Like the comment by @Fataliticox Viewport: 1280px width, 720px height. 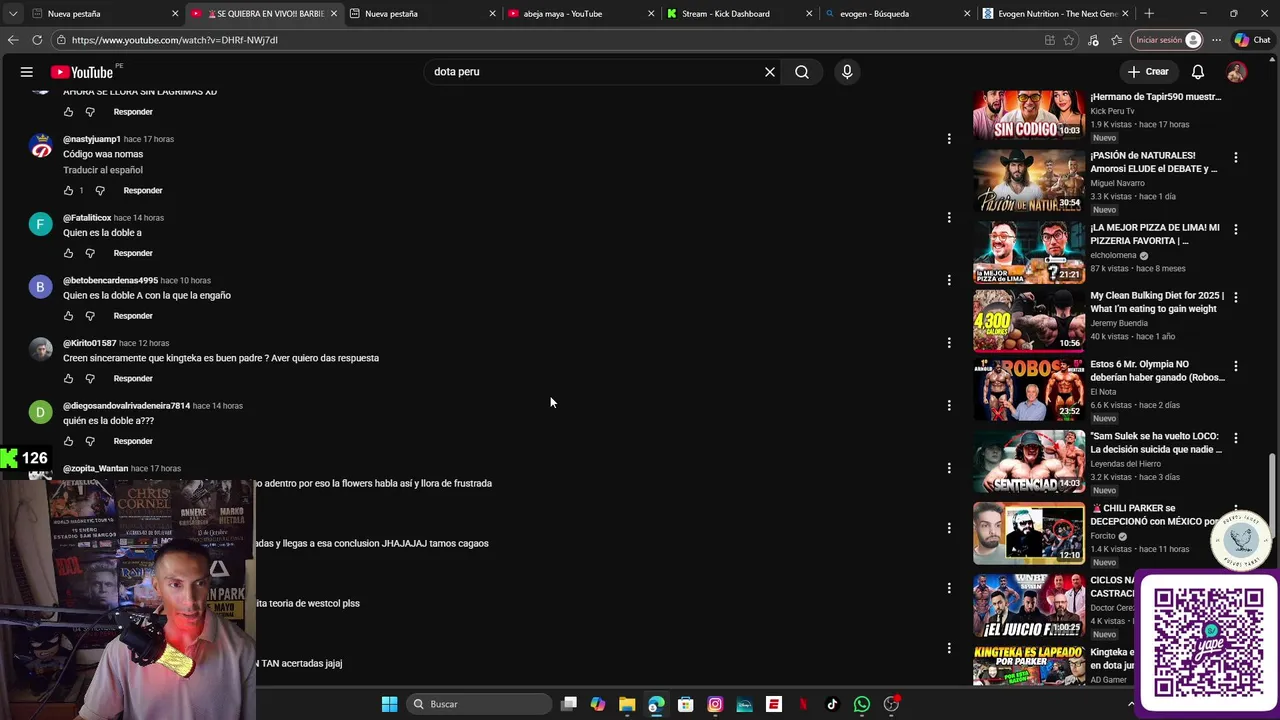click(68, 253)
